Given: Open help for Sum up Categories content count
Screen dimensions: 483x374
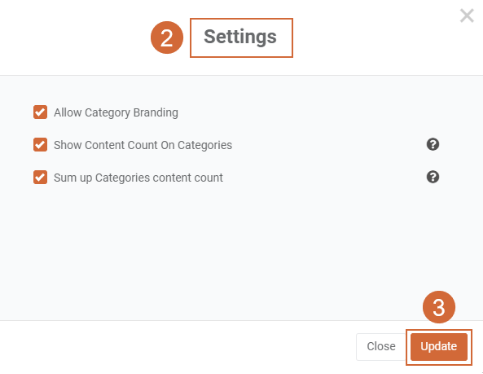Looking at the screenshot, I should click(433, 177).
